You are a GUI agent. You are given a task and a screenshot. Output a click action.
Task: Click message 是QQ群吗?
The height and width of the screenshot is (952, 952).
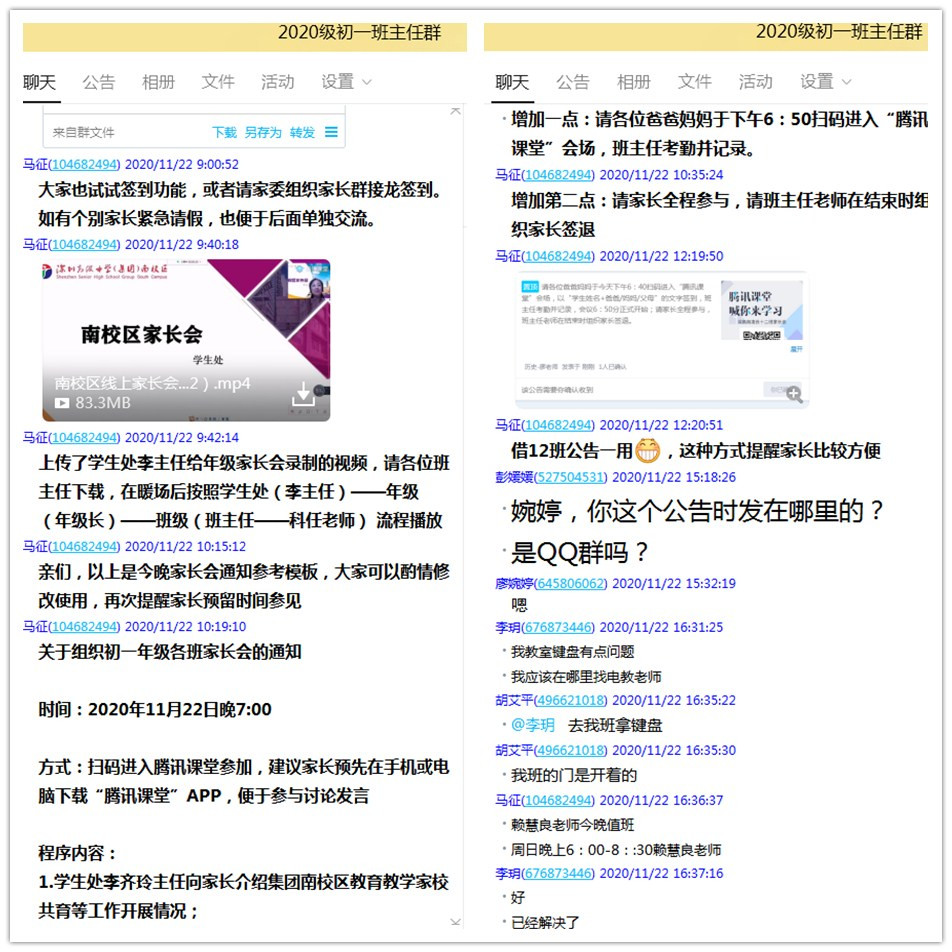579,552
